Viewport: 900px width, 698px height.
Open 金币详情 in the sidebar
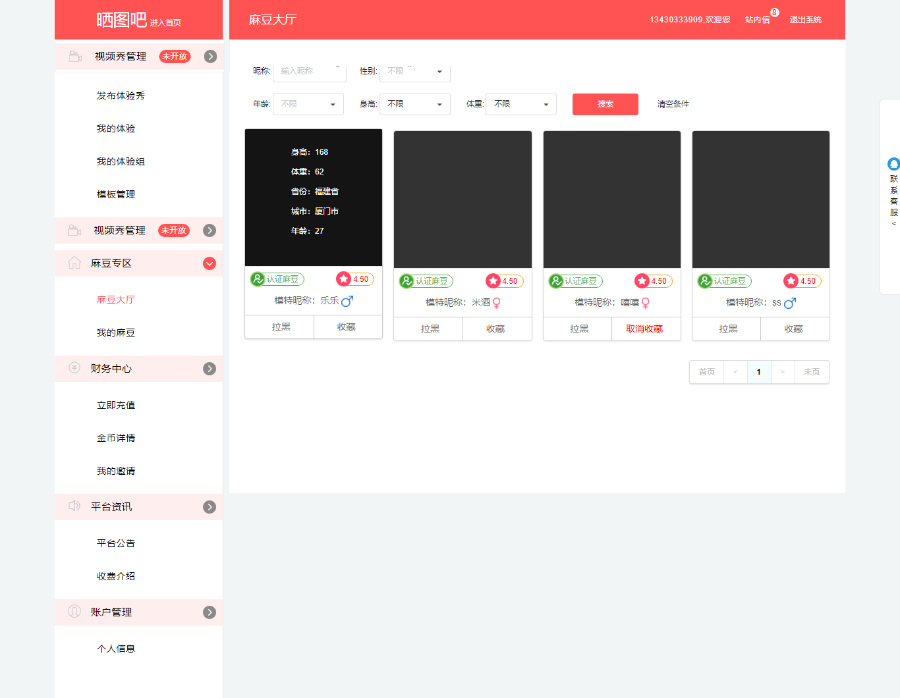pos(116,438)
